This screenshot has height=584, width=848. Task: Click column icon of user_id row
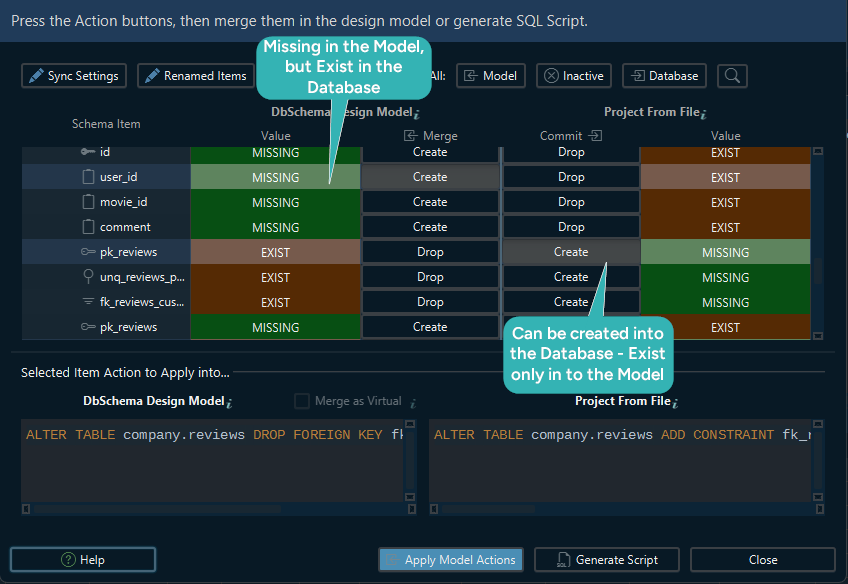[88, 177]
